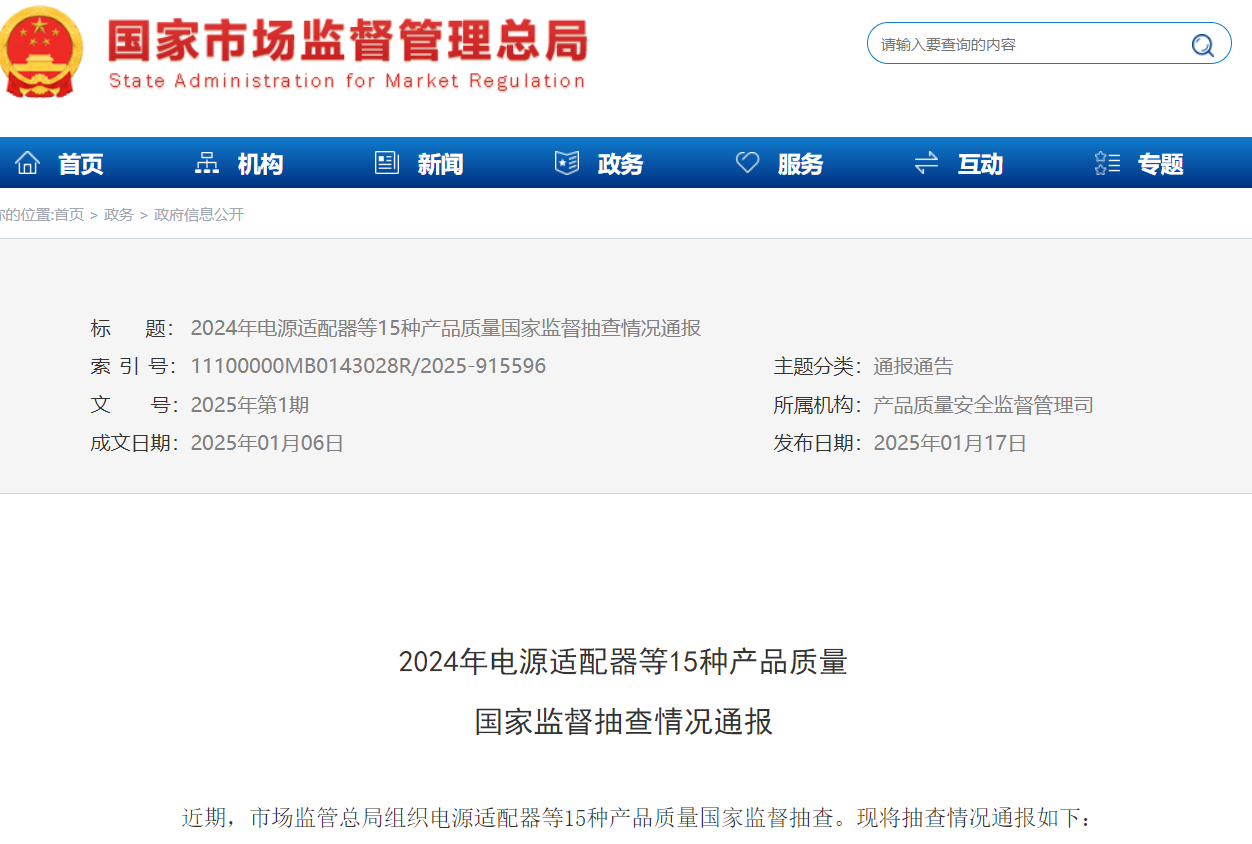
Task: Click the national emblem logo
Action: coord(41,50)
